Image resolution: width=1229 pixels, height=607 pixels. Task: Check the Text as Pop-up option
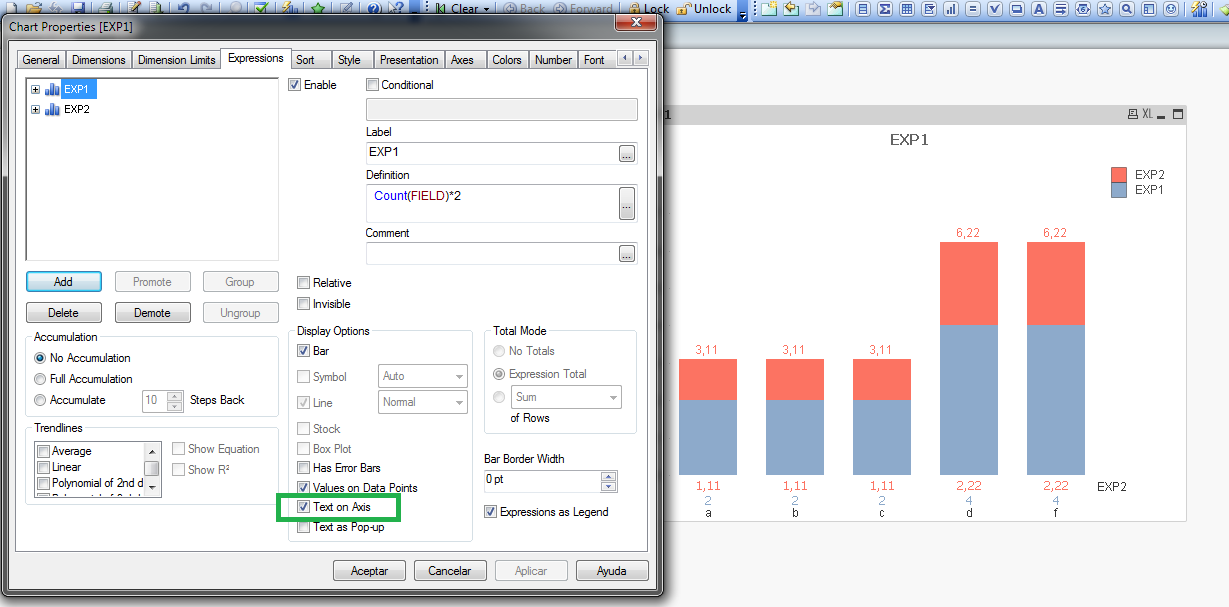point(304,527)
